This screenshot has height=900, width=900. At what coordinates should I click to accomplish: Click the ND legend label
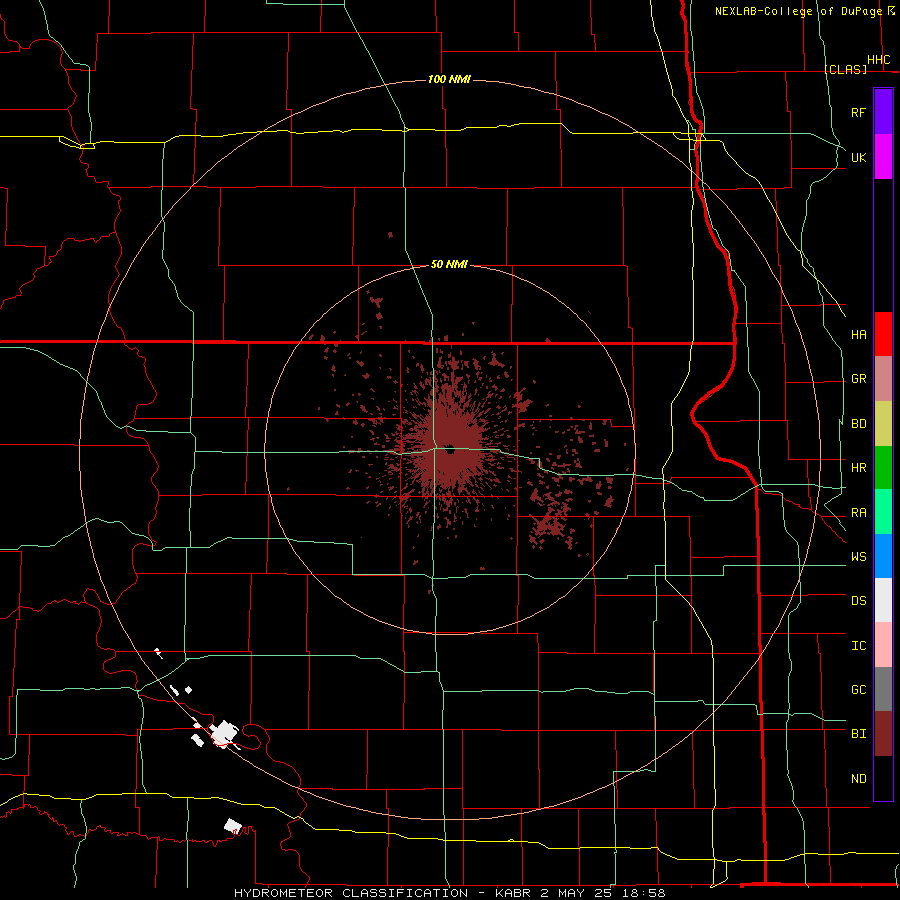[858, 778]
